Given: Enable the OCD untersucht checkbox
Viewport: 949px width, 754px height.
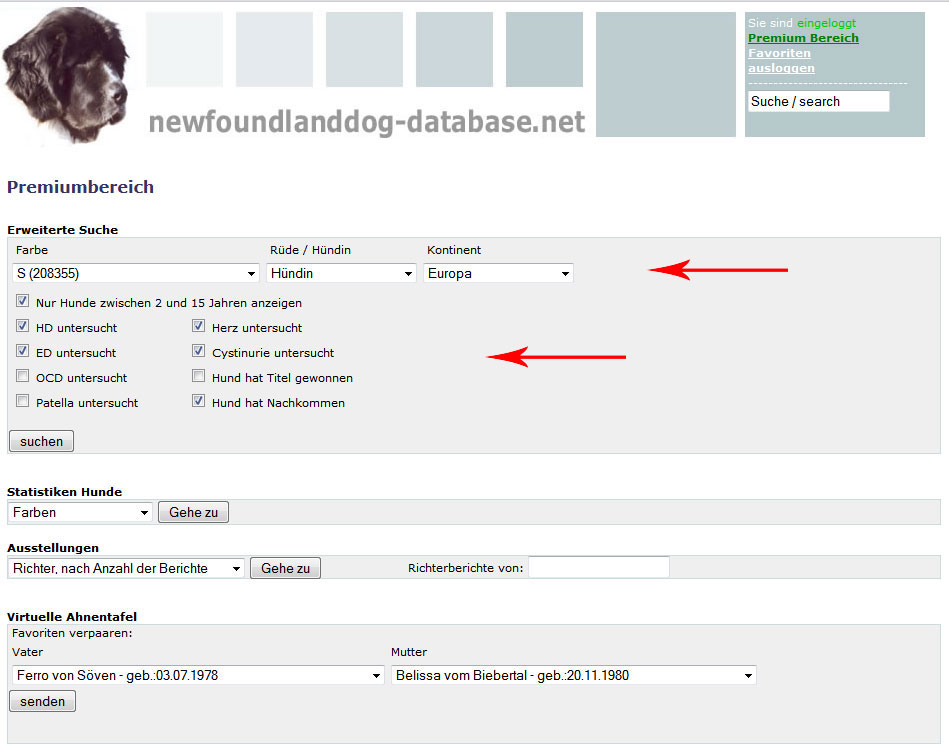Looking at the screenshot, I should [x=23, y=377].
